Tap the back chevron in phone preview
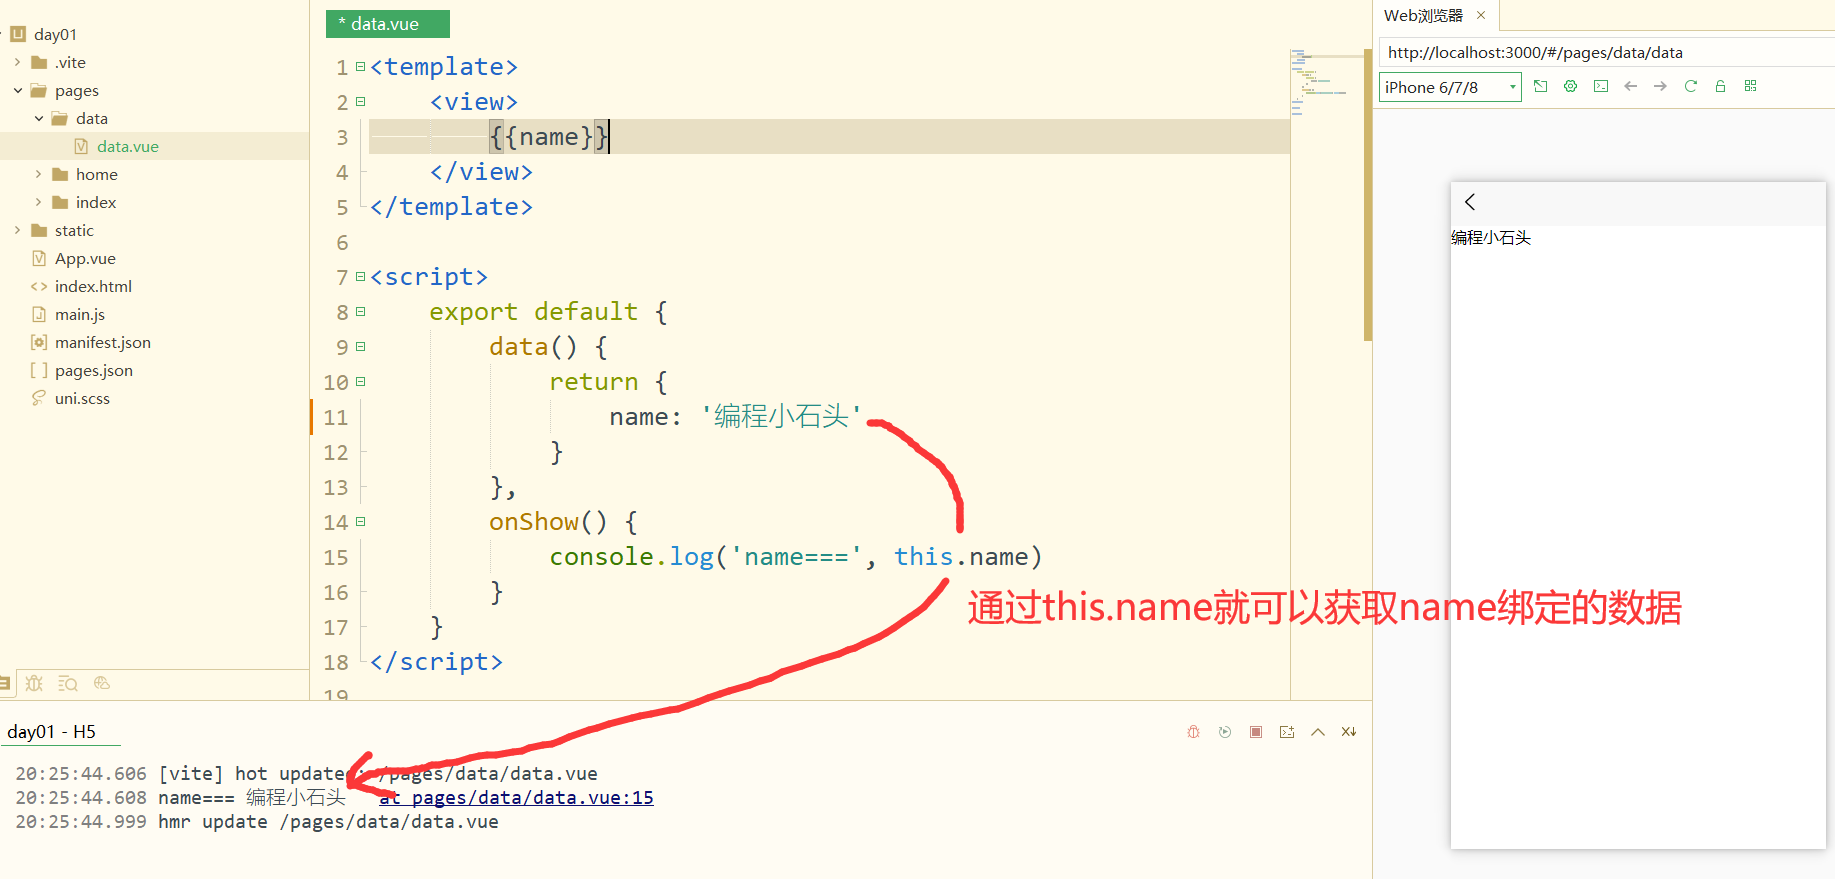1835x879 pixels. coord(1470,202)
